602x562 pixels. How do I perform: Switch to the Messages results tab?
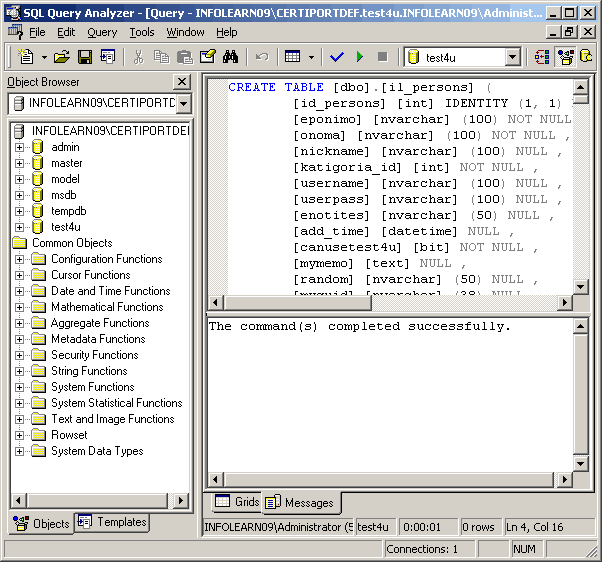point(302,502)
